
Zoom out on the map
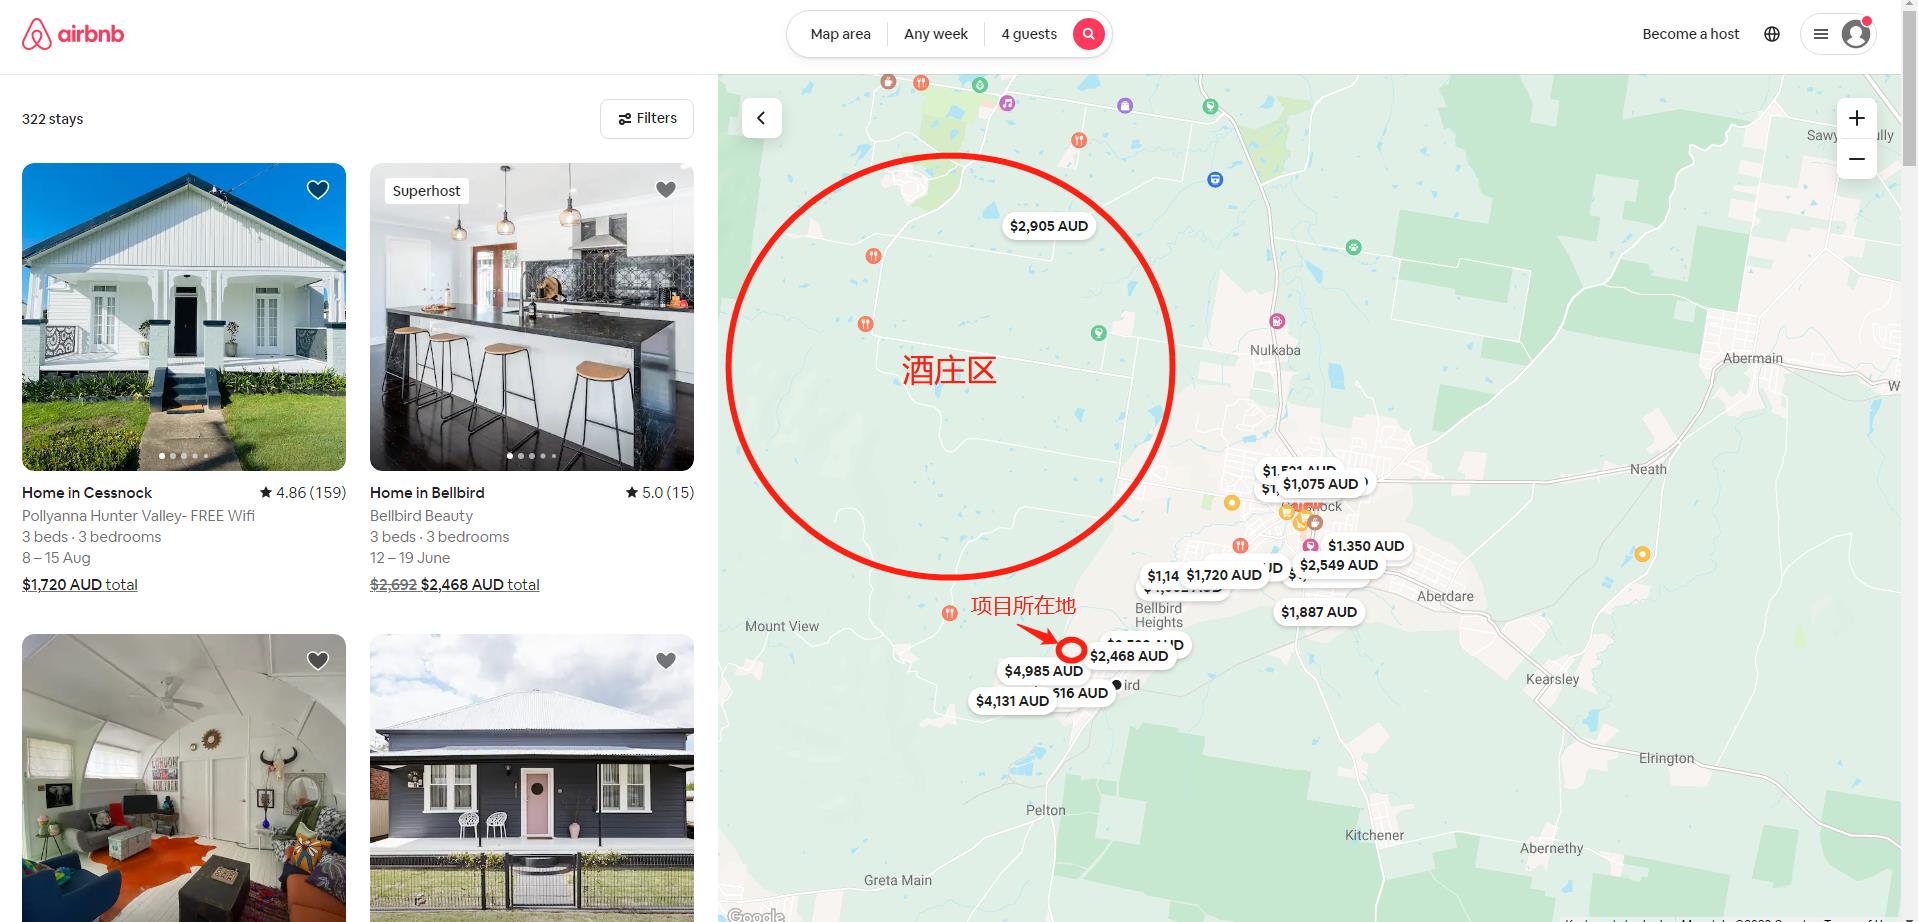(x=1857, y=159)
